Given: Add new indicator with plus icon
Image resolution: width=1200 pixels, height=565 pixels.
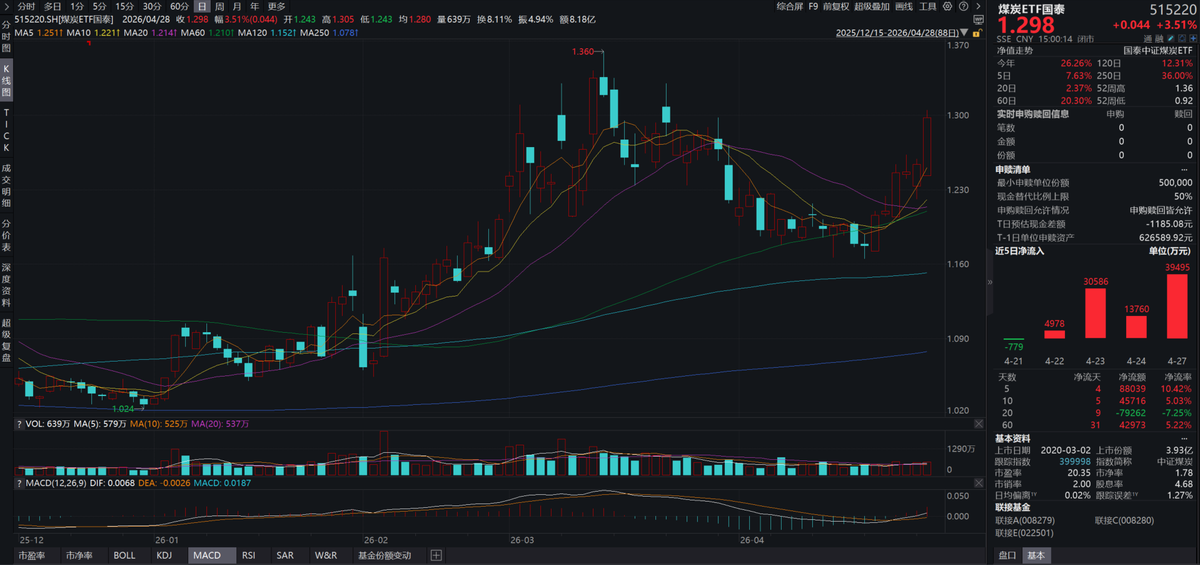Looking at the screenshot, I should coord(435,555).
